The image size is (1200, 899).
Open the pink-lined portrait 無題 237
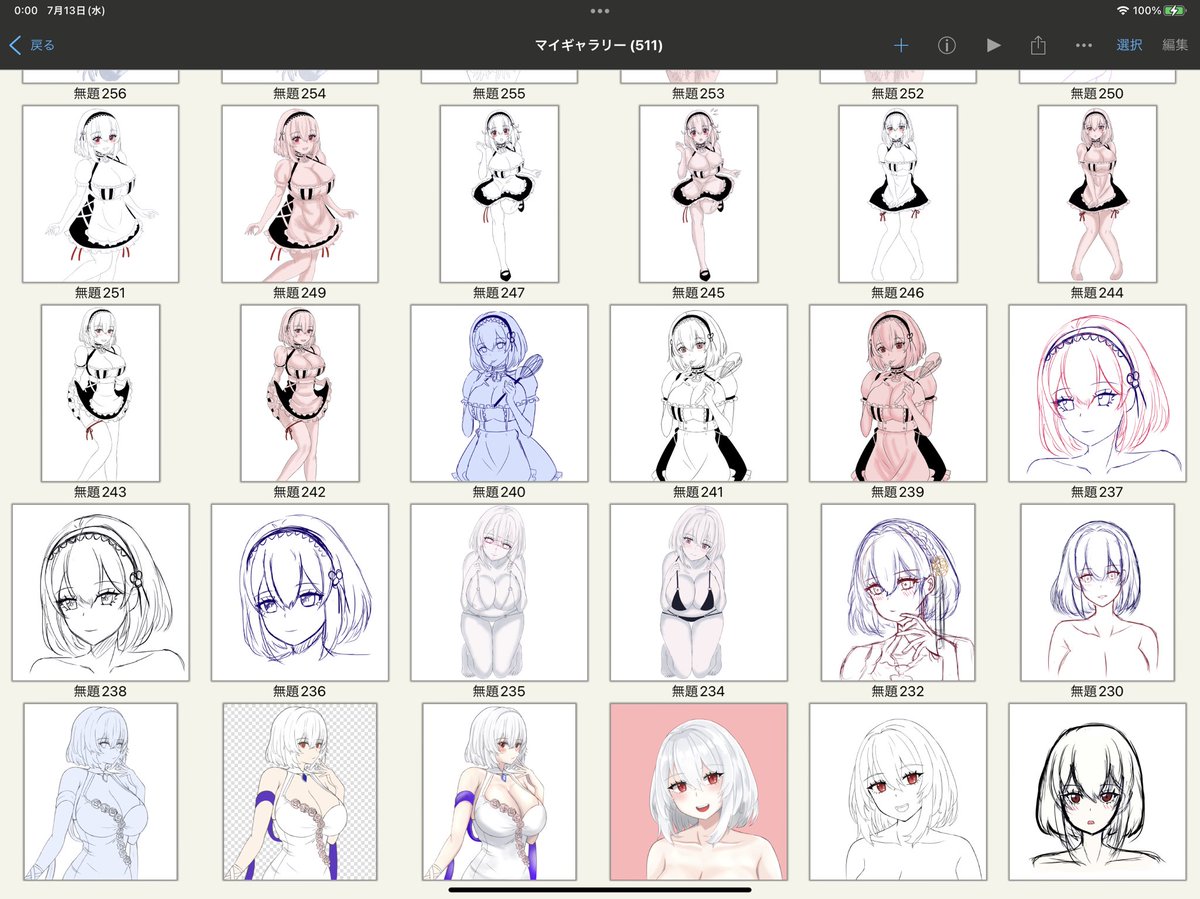[1097, 392]
